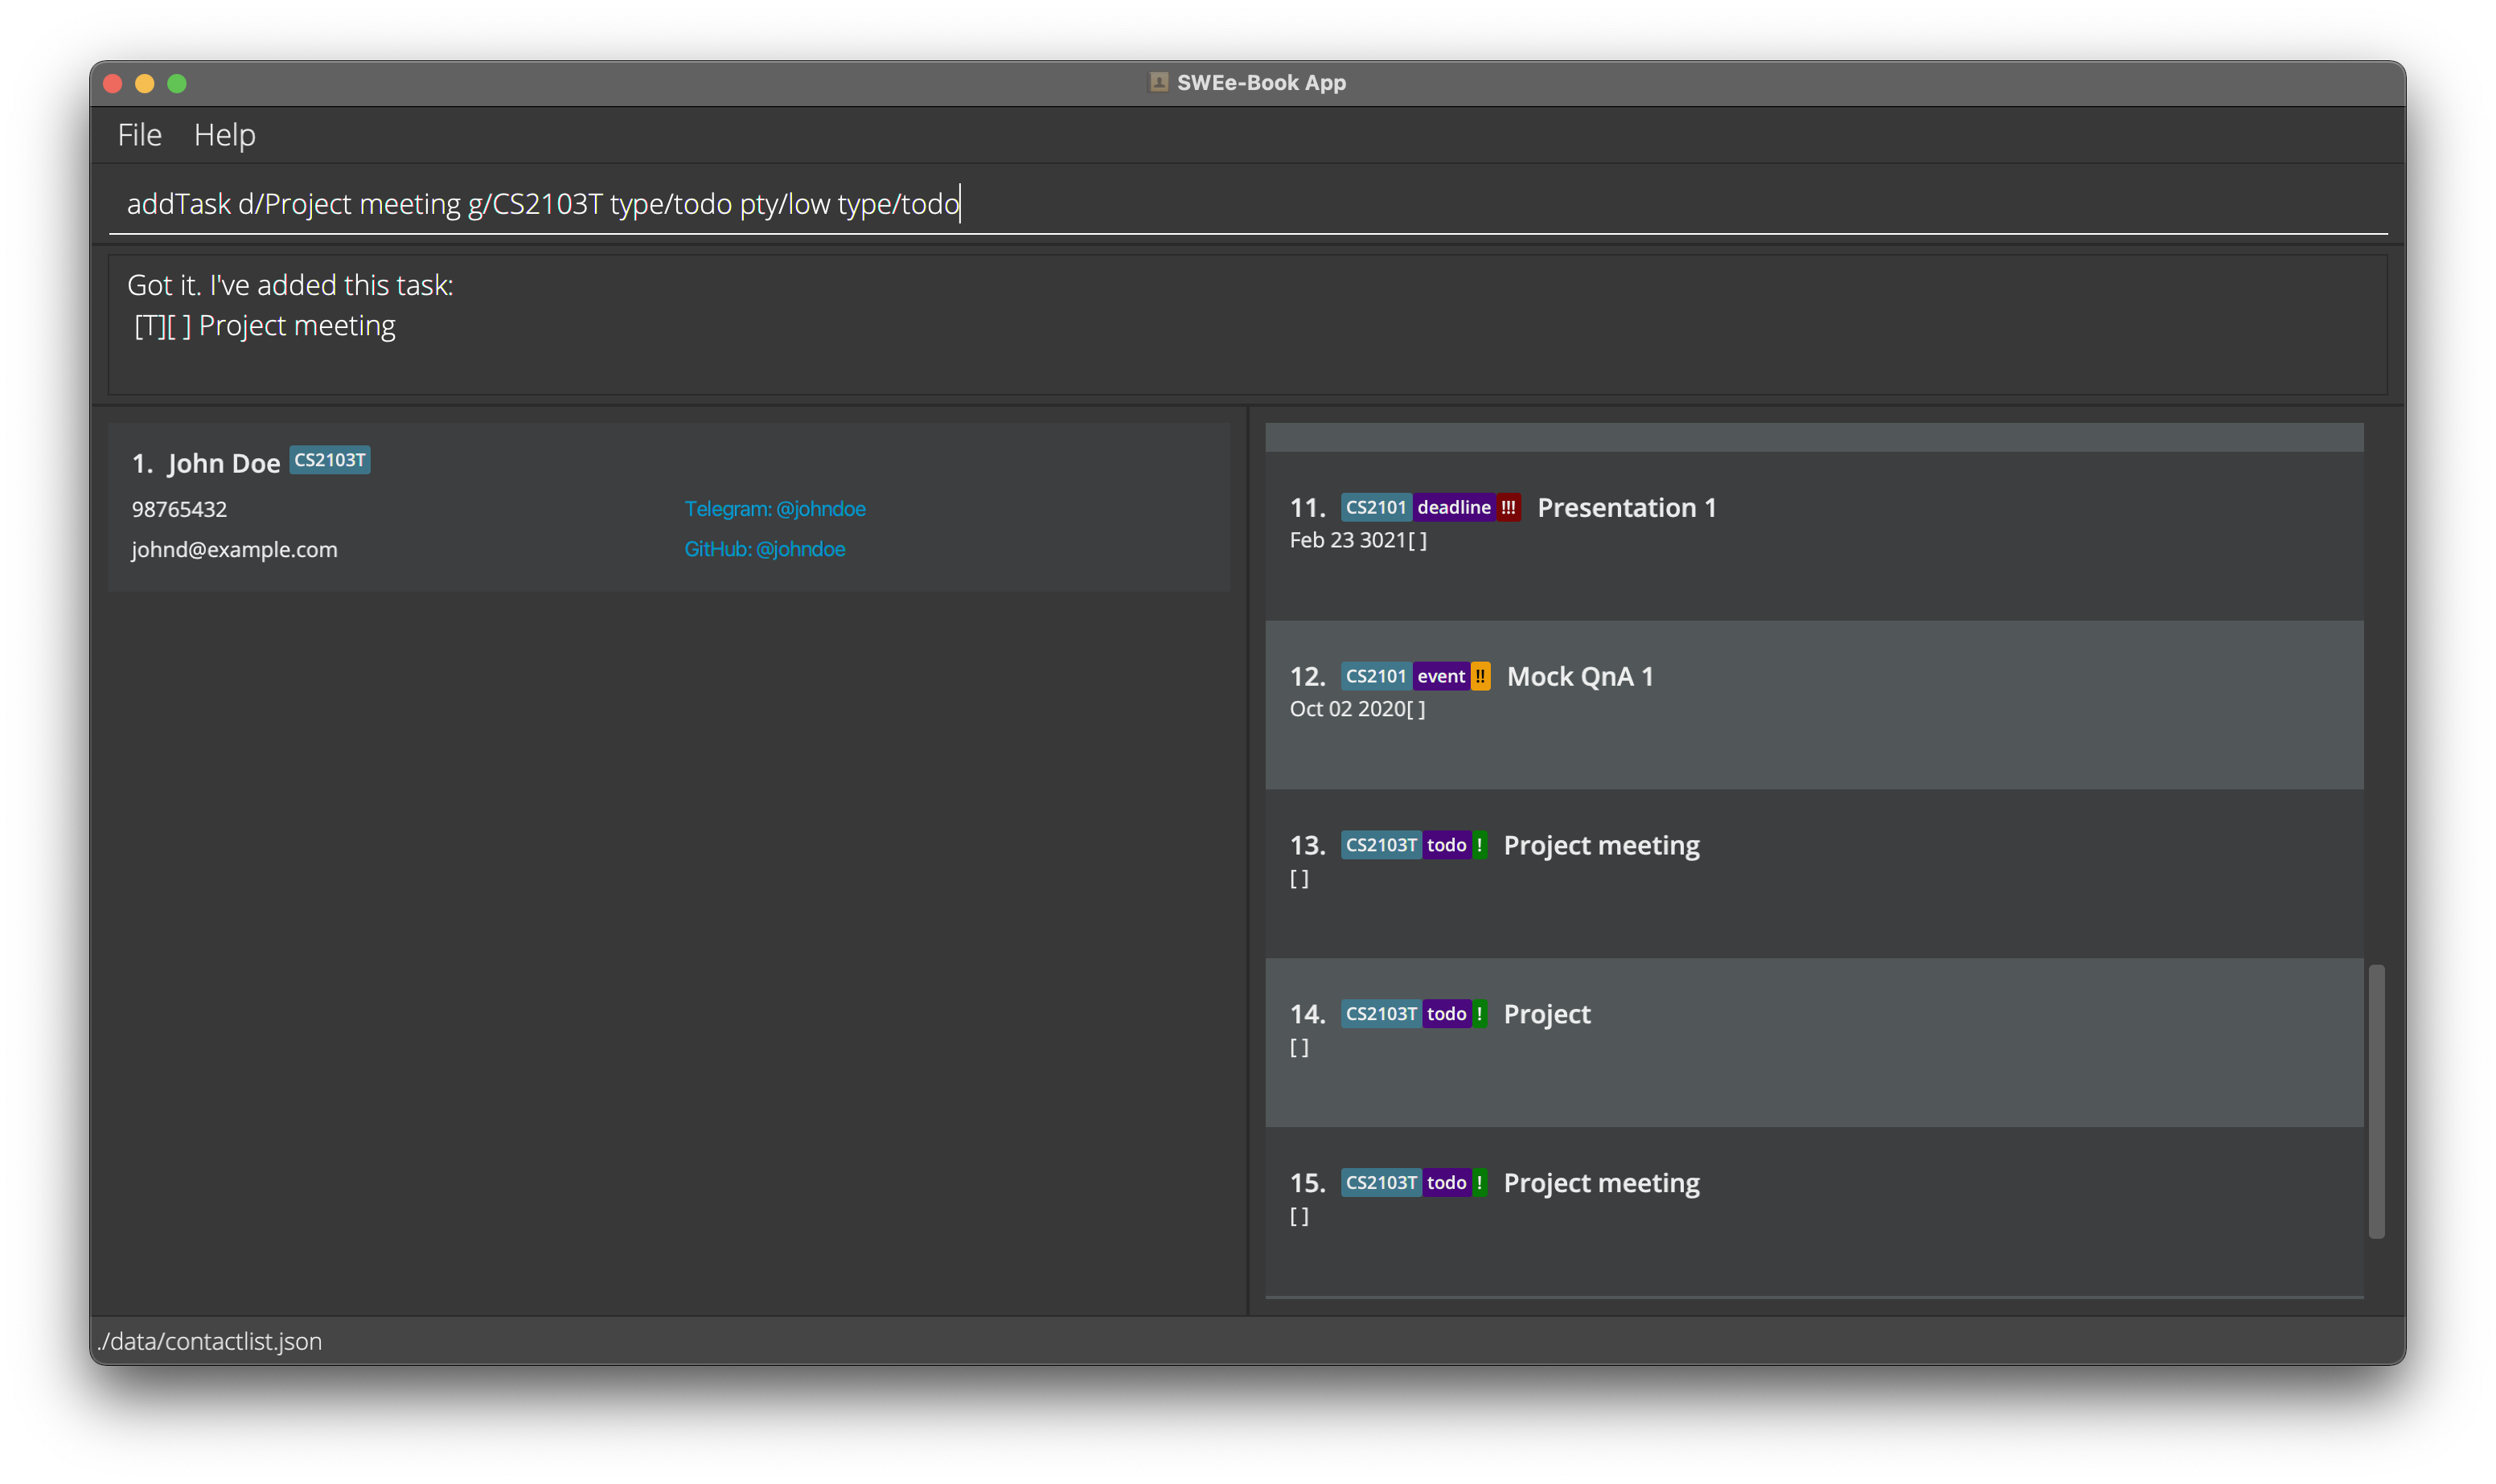This screenshot has height=1484, width=2496.
Task: Open the Help menu
Action: pos(224,135)
